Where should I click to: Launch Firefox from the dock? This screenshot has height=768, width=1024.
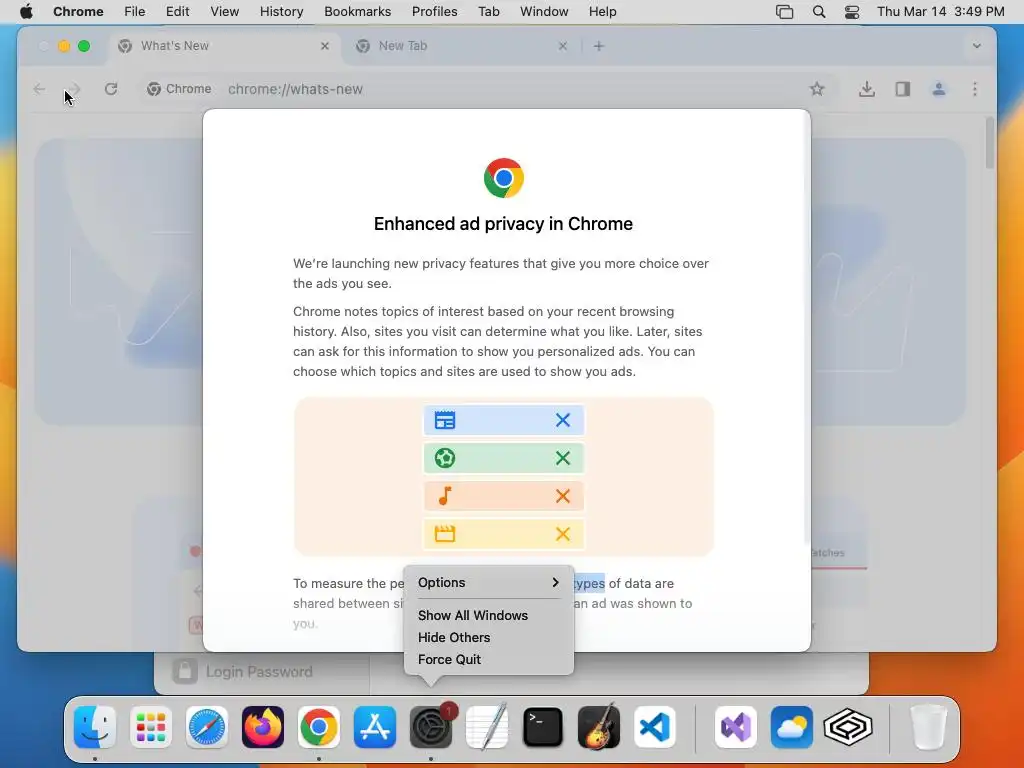click(x=263, y=726)
